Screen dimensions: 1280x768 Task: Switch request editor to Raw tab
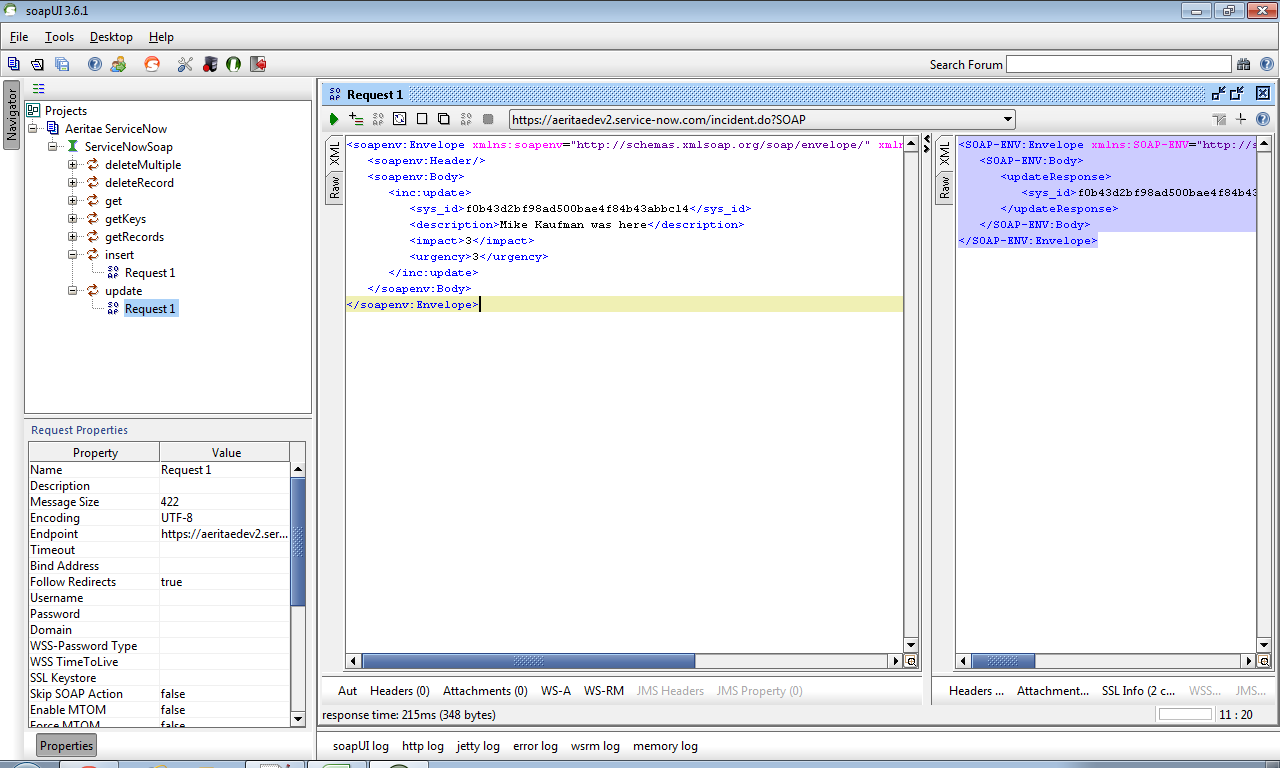[x=335, y=188]
